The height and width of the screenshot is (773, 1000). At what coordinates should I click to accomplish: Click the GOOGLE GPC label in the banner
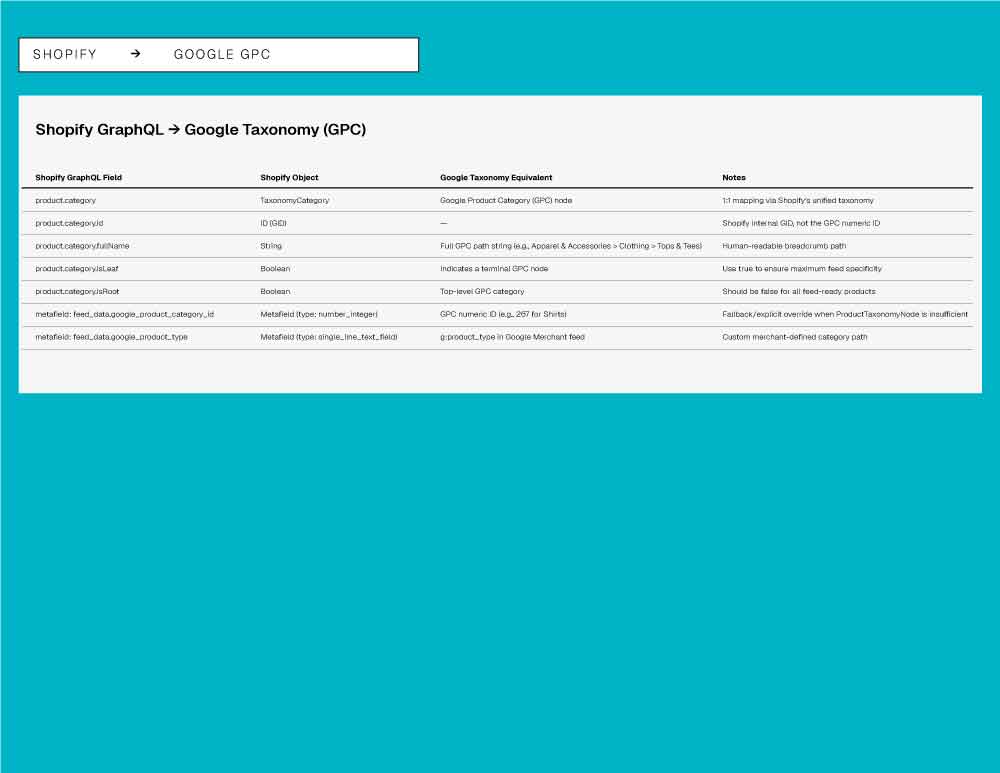click(x=222, y=54)
